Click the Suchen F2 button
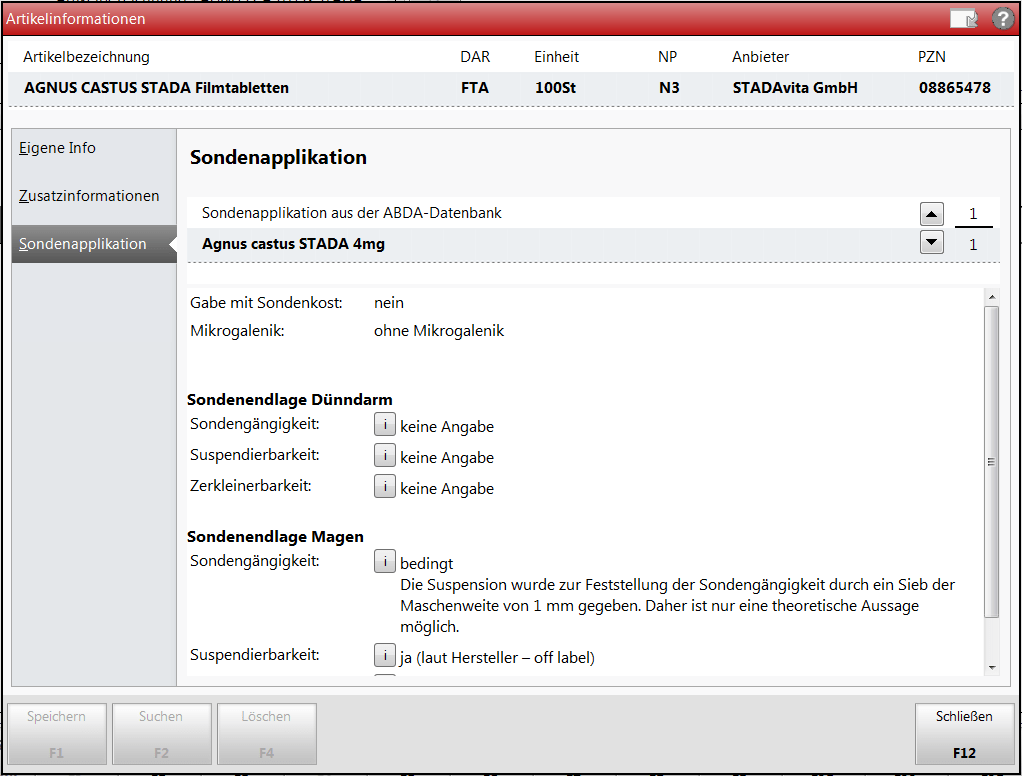This screenshot has width=1022, height=776. pos(162,734)
